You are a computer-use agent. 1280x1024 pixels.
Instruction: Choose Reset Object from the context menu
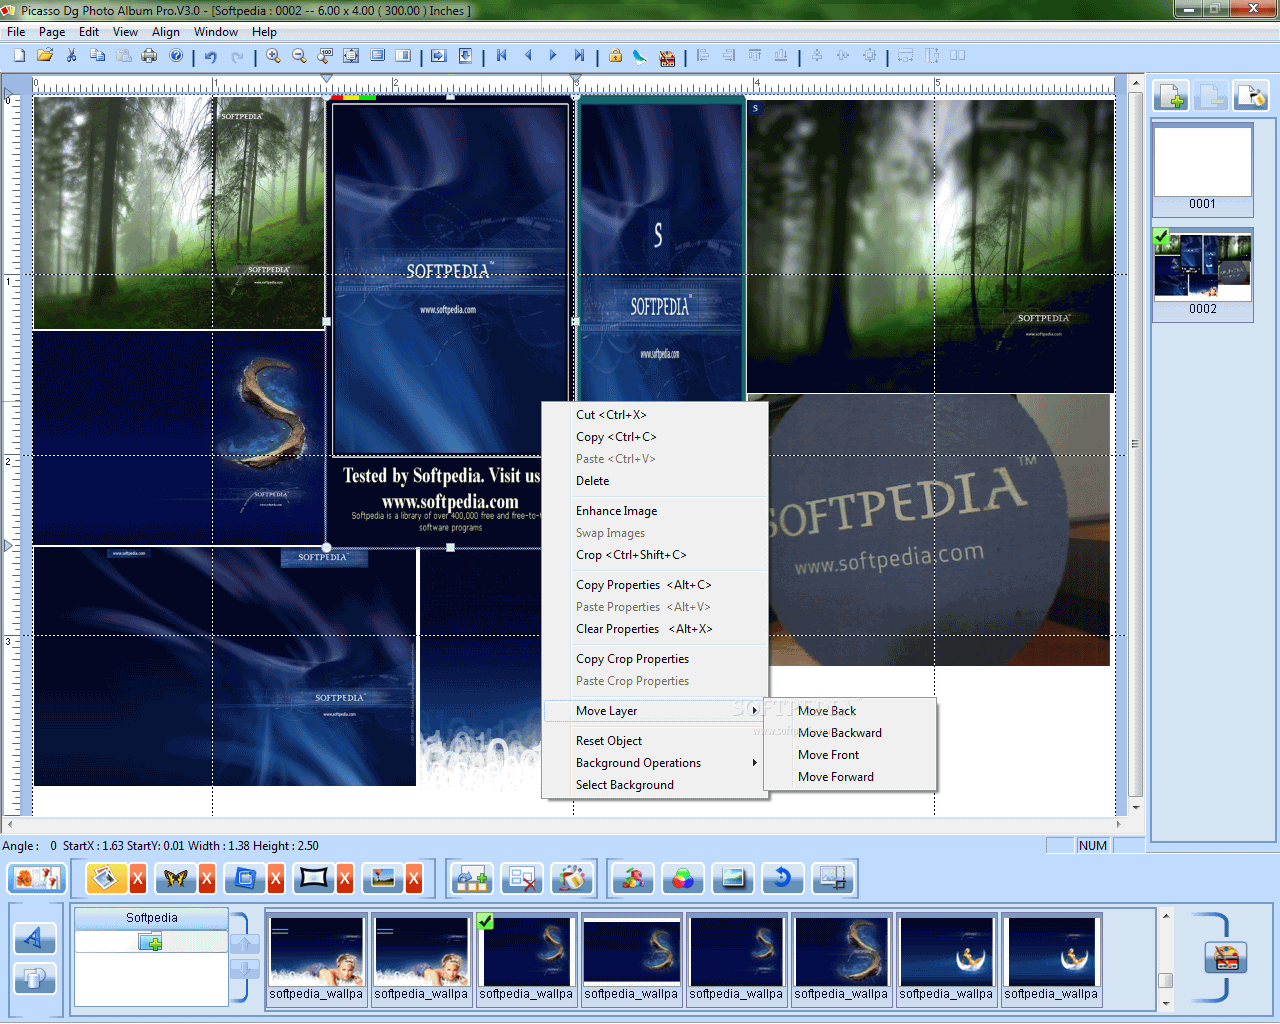(655, 741)
